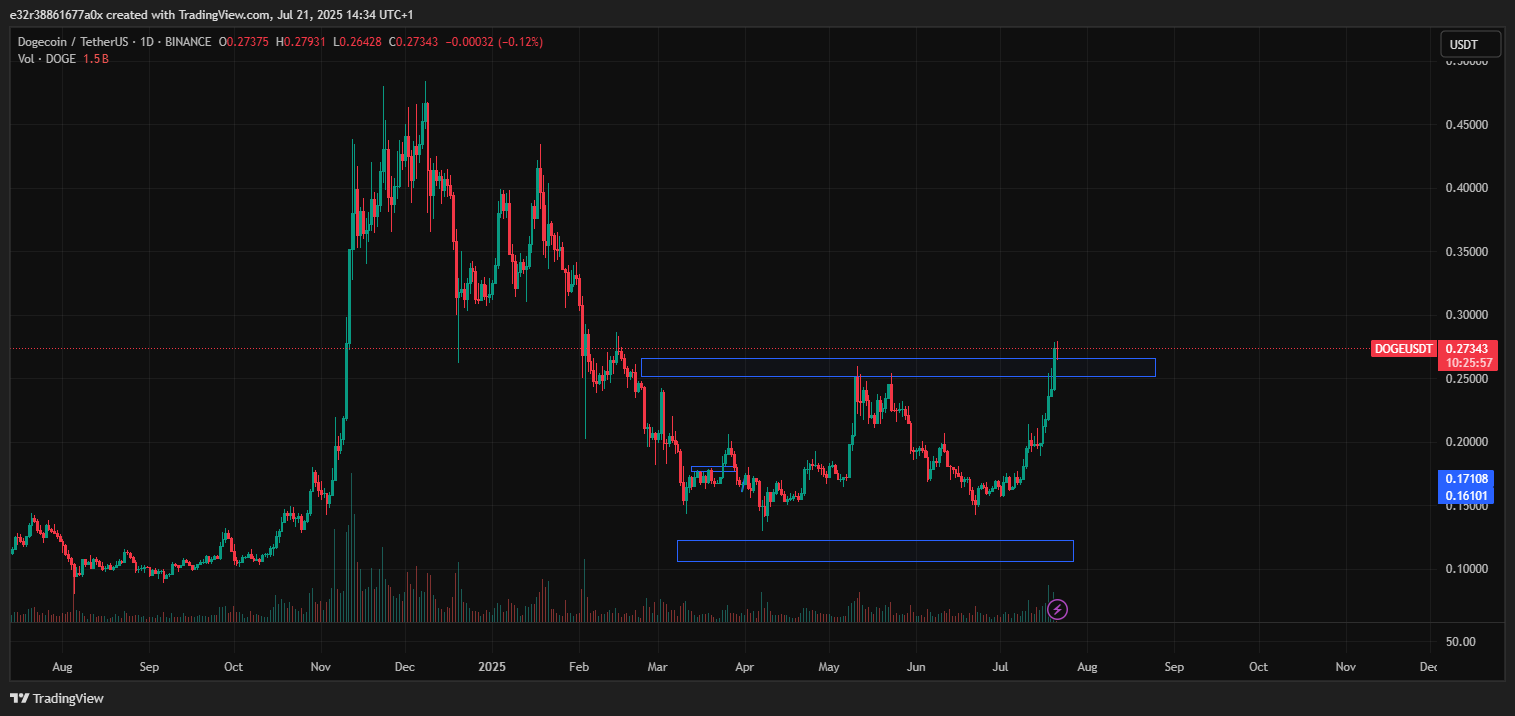Click the 1.5 B volume value
The height and width of the screenshot is (716, 1515).
pos(97,59)
